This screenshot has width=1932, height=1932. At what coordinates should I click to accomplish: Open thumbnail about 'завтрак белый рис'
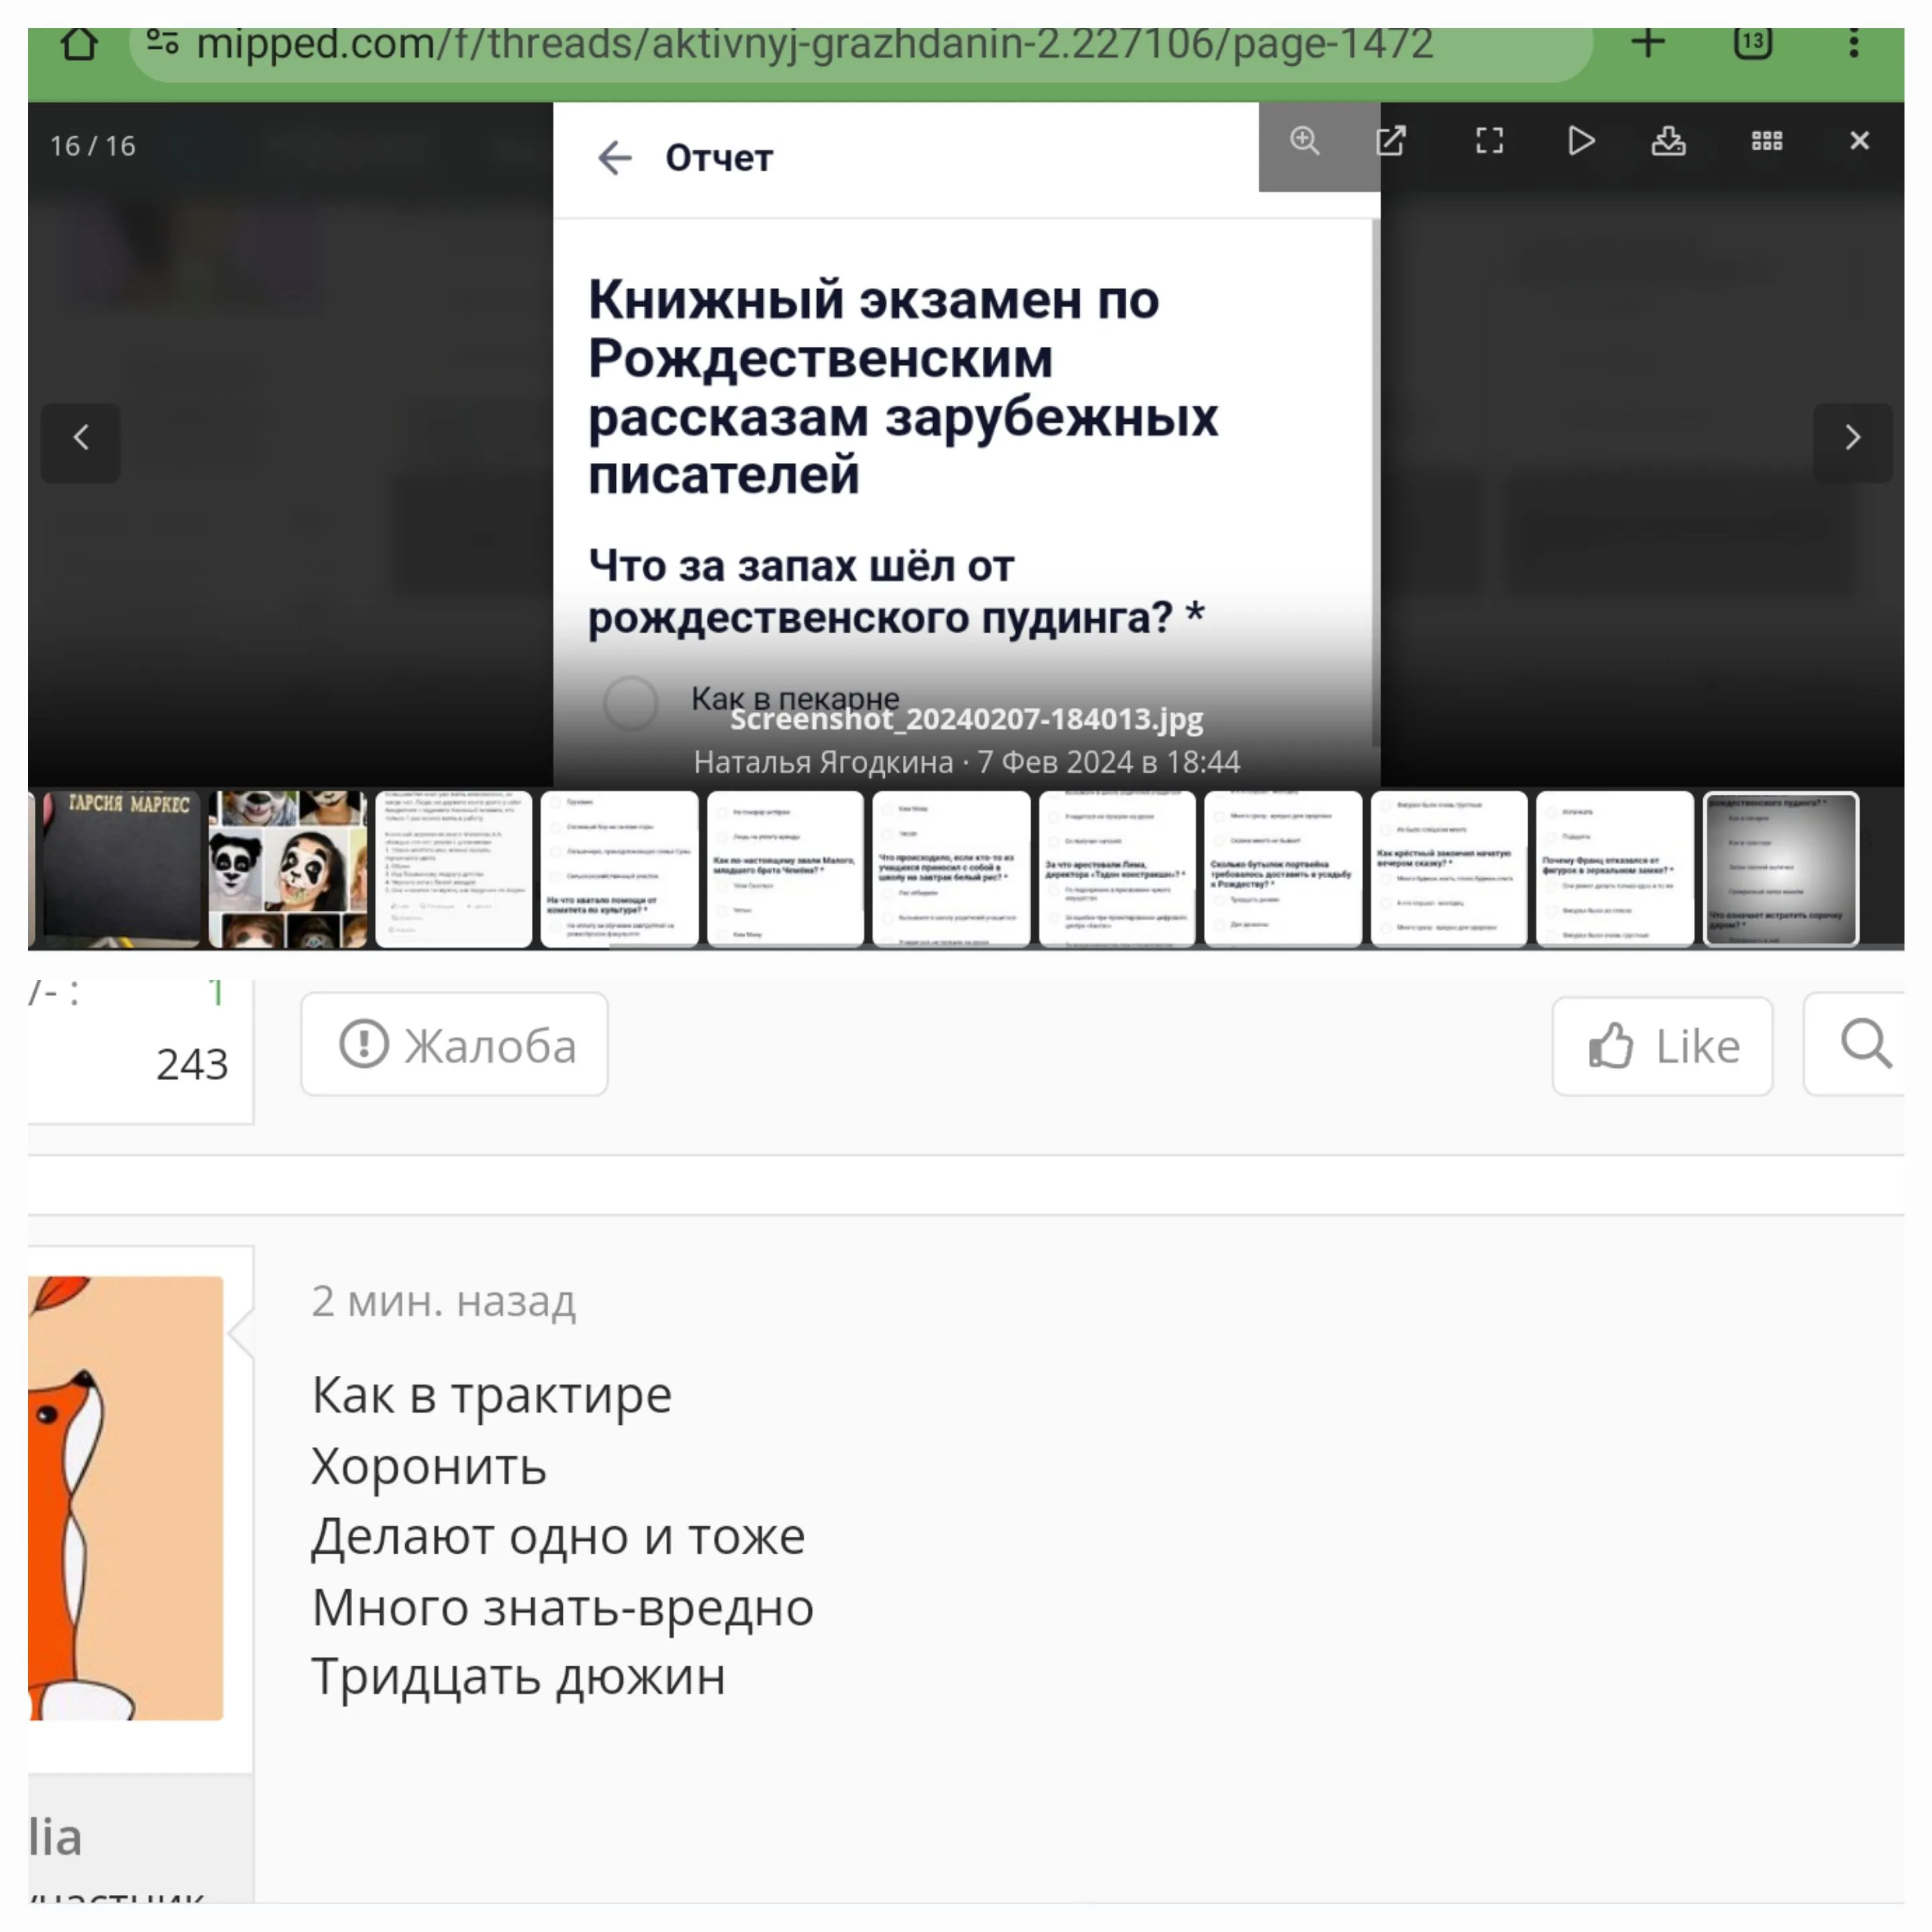952,868
